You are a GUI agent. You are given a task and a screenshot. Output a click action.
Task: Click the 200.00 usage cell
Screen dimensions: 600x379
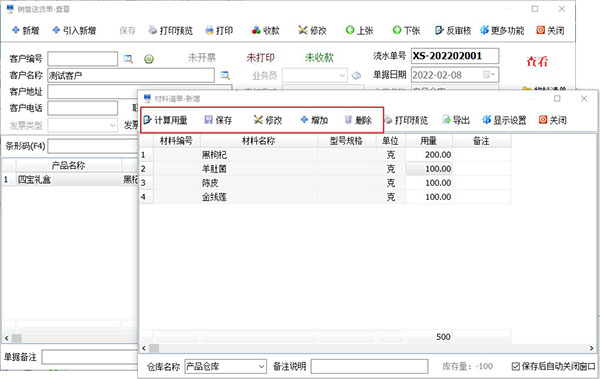pyautogui.click(x=429, y=155)
